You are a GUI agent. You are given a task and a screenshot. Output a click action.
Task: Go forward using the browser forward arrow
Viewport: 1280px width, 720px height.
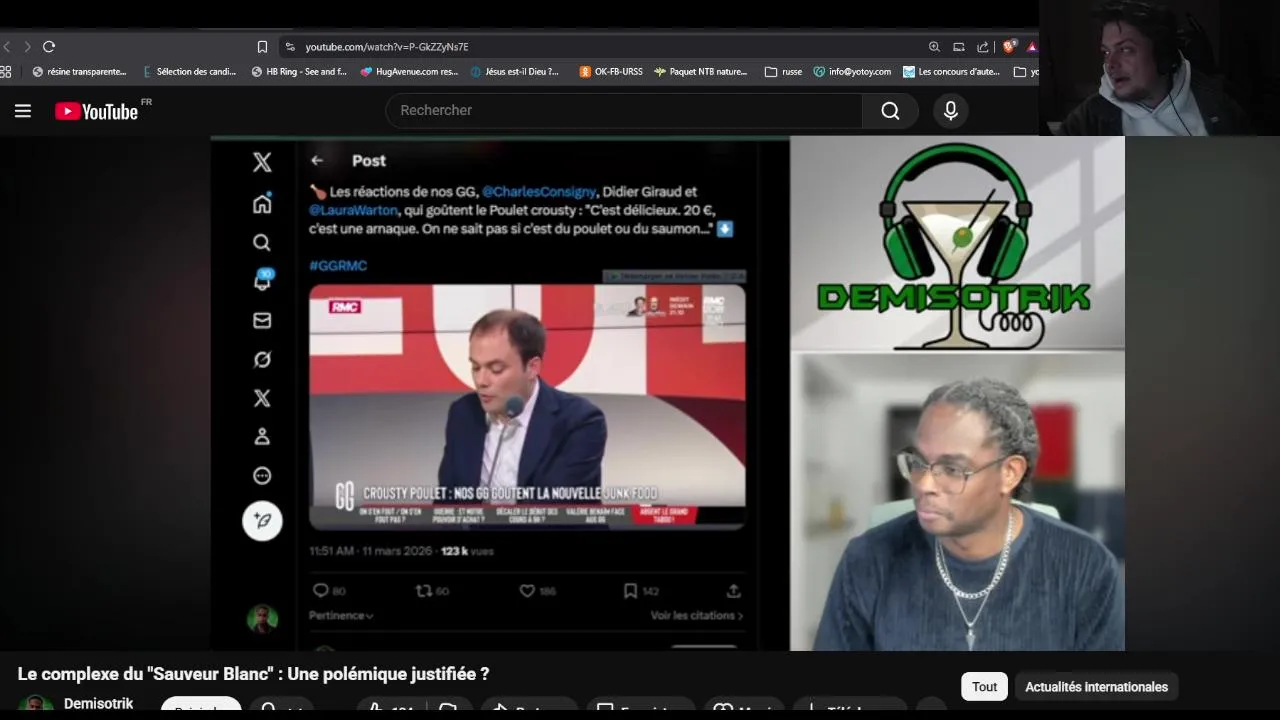(x=27, y=46)
